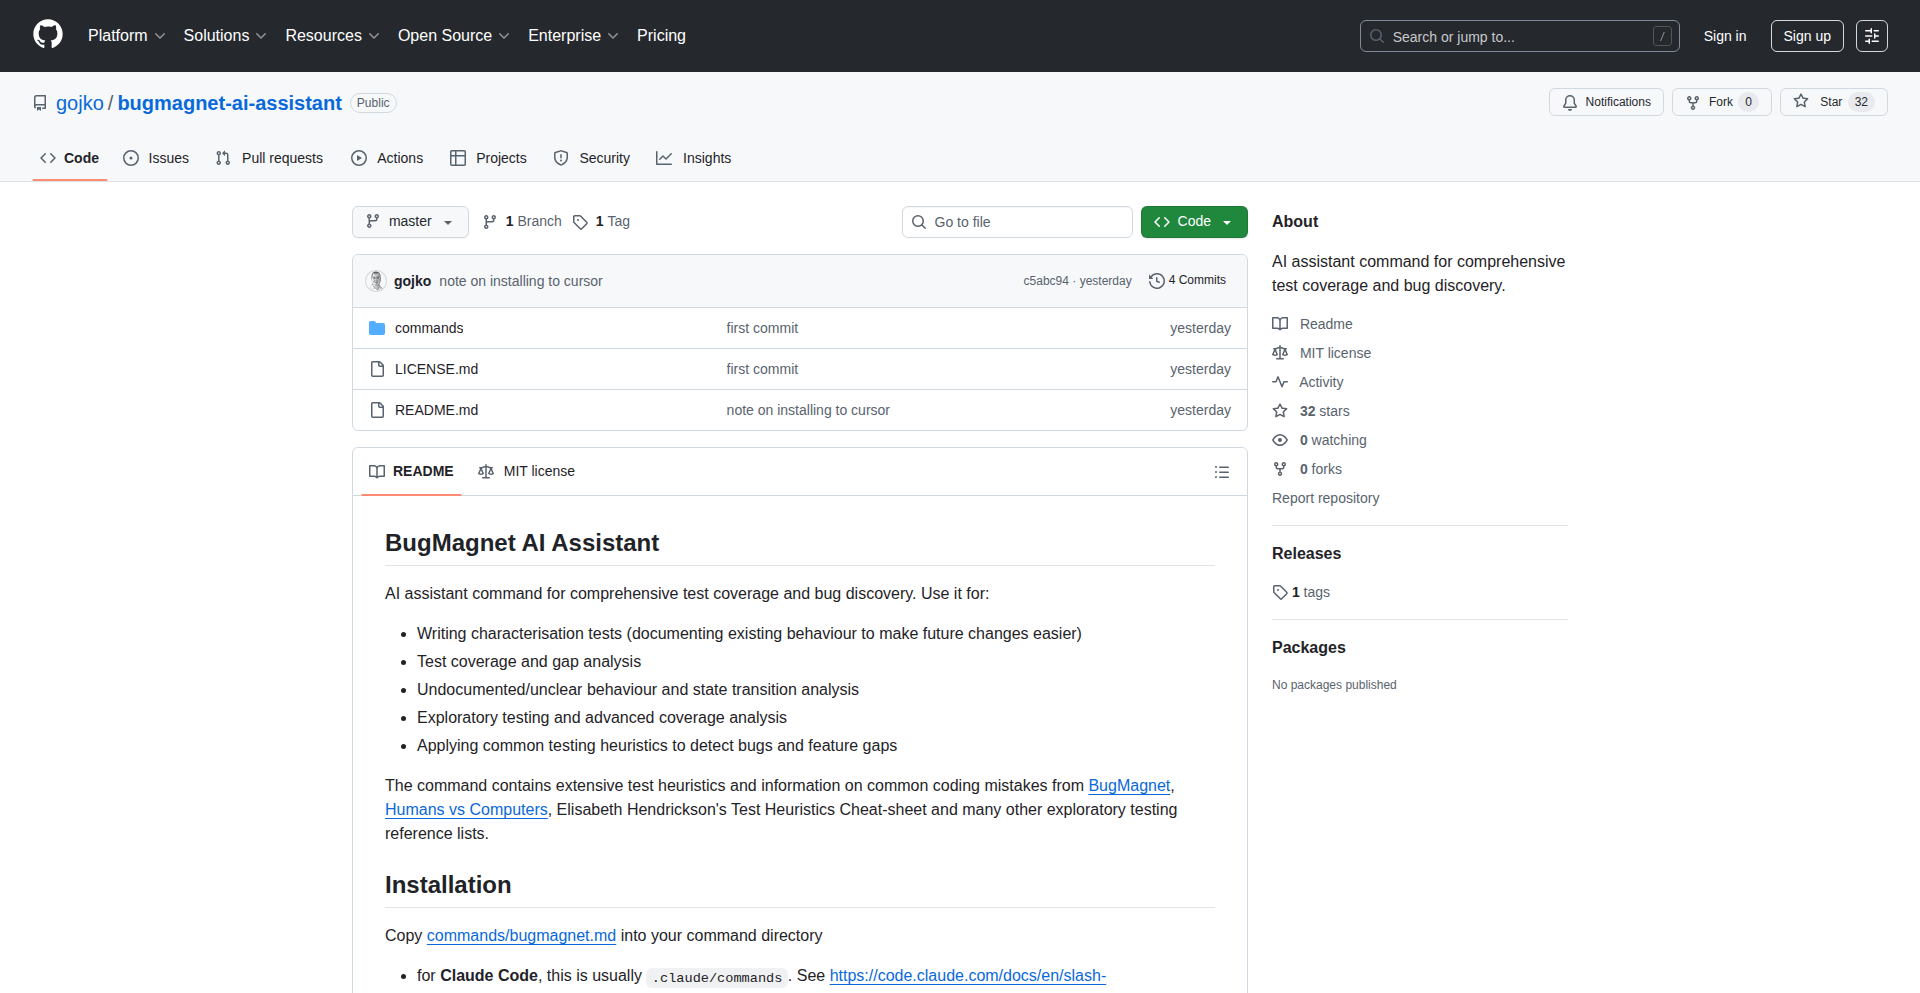
Task: Open the command palette icon top right
Action: [x=1871, y=35]
